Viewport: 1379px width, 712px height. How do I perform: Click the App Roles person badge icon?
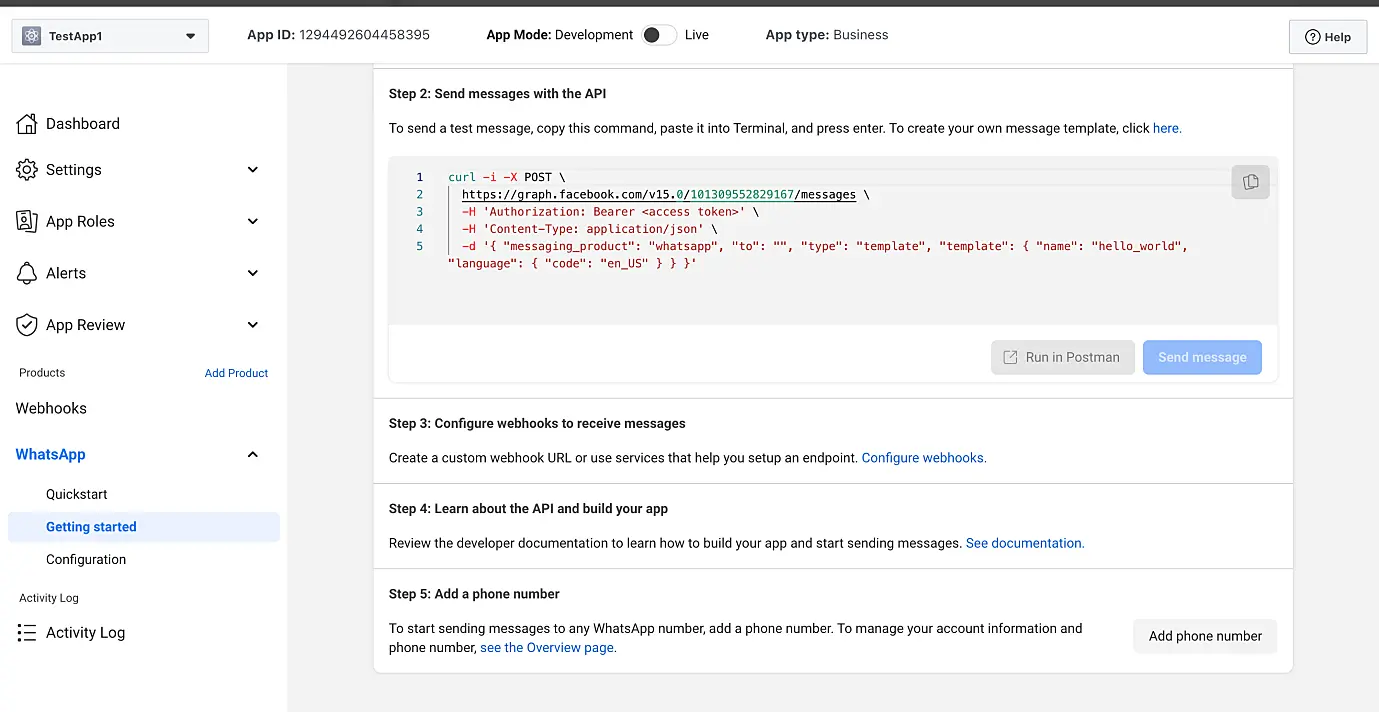[x=27, y=222]
